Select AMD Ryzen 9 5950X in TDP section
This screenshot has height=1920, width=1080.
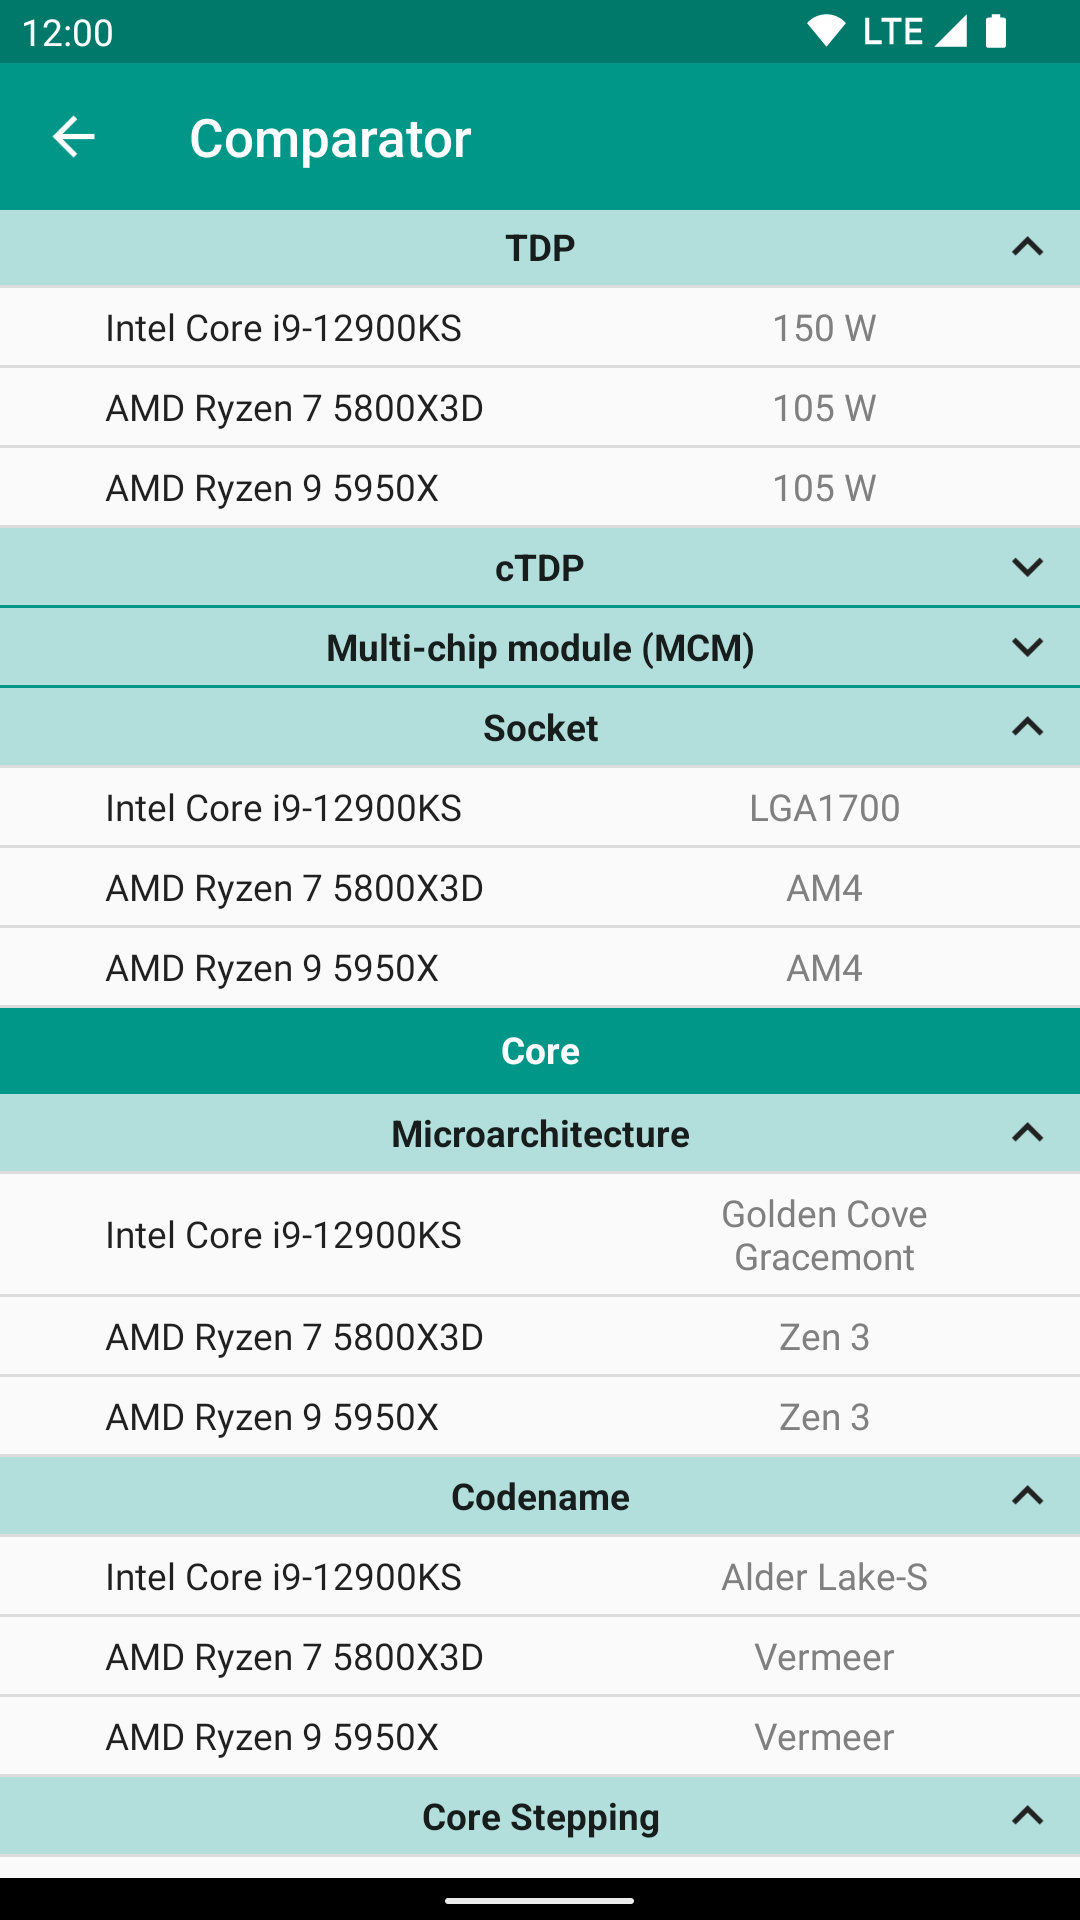coord(272,488)
